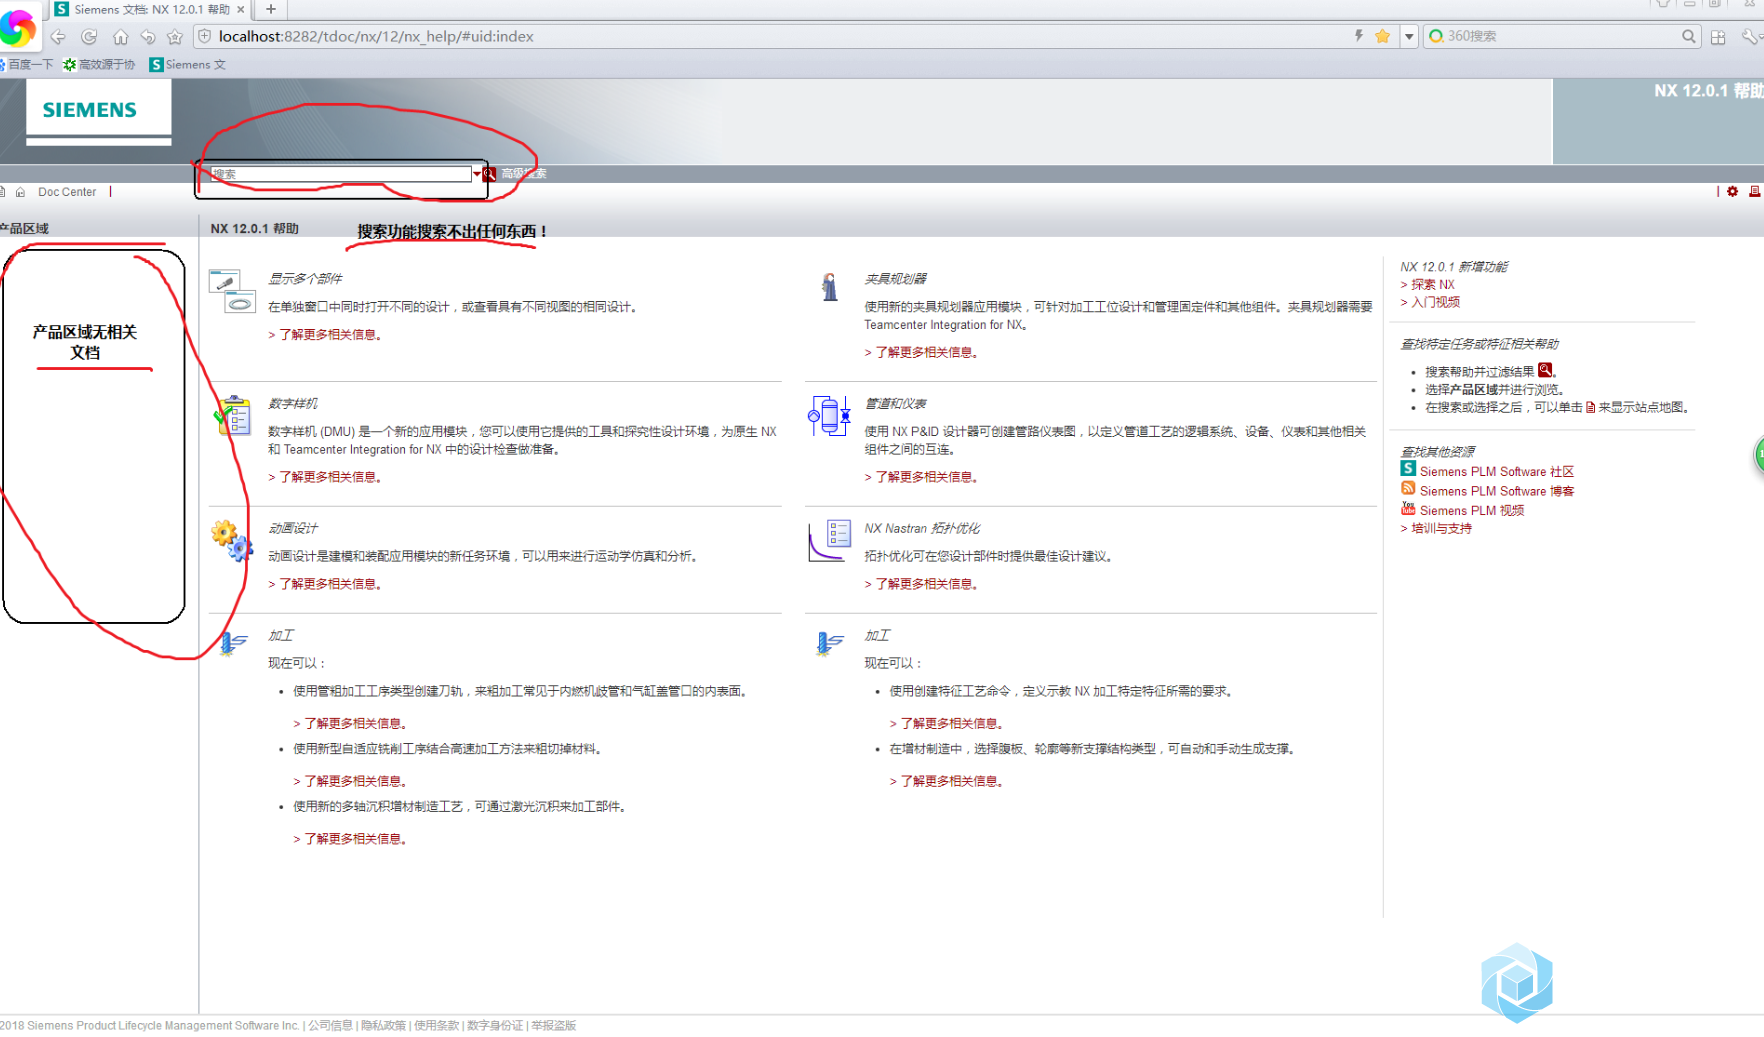Click the NX Nastran 拓扑优化 icon
The width and height of the screenshot is (1764, 1037).
point(829,540)
